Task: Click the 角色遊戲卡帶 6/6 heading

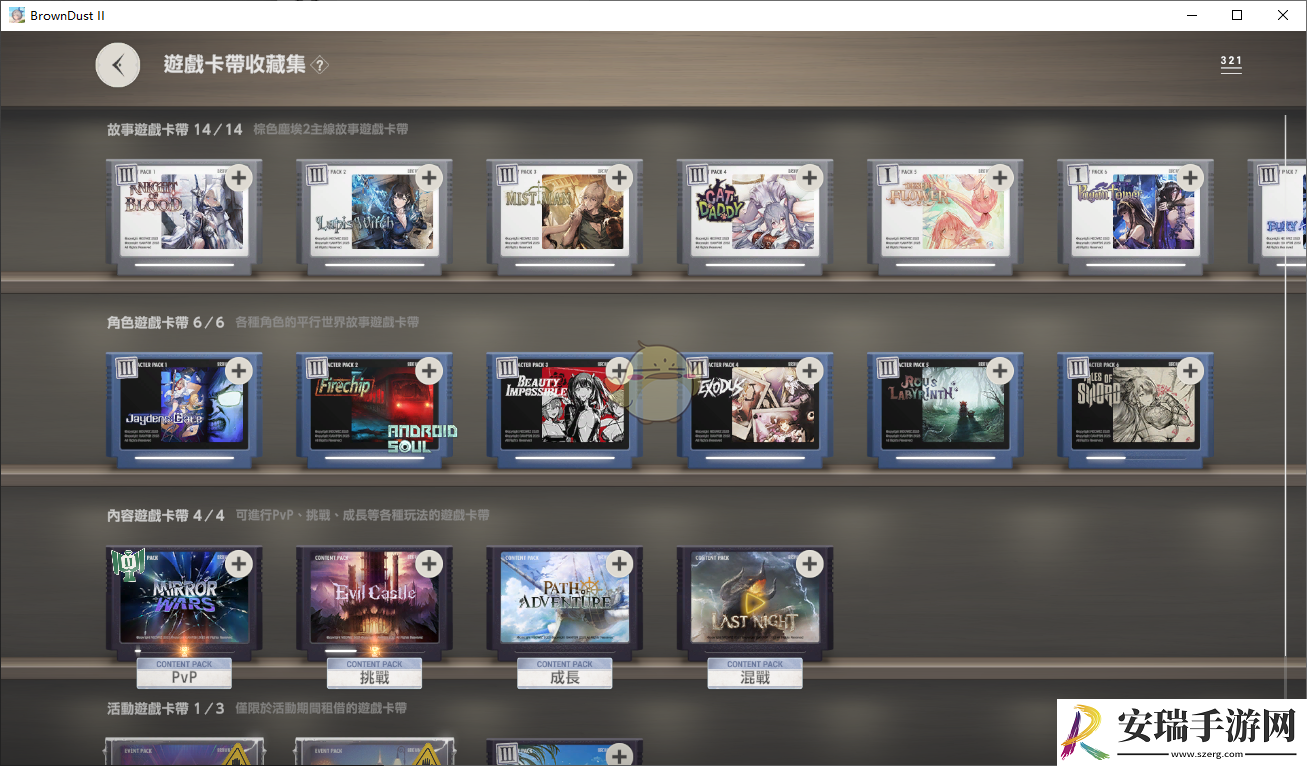Action: coord(166,322)
